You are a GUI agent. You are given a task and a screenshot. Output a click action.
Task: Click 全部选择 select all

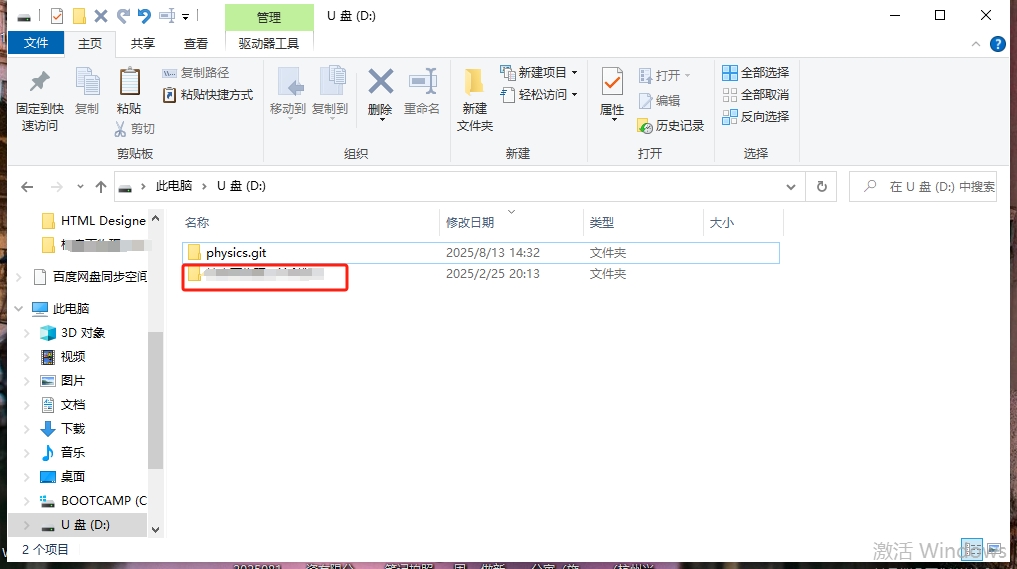click(756, 73)
